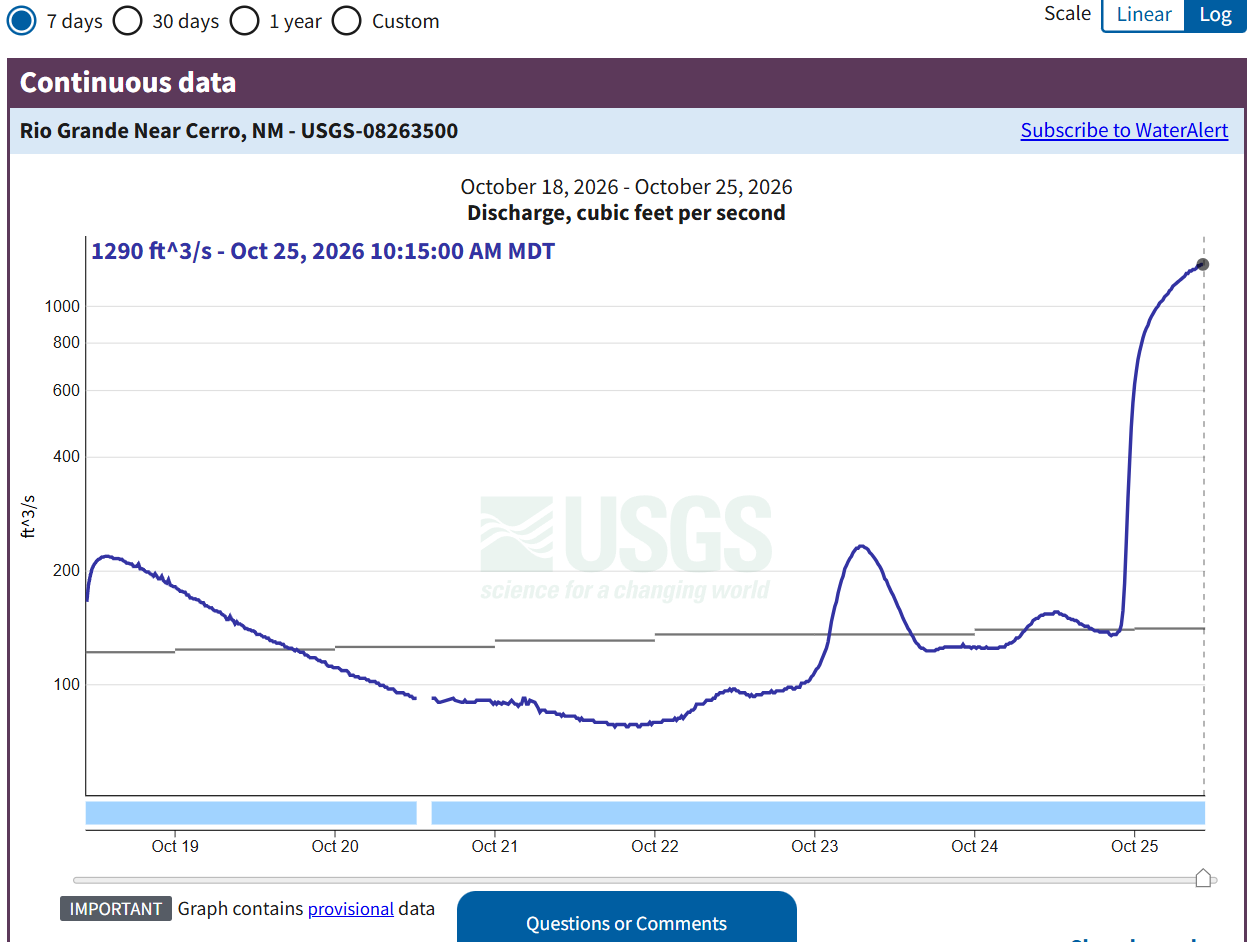Image resolution: width=1257 pixels, height=942 pixels.
Task: Click the 1000 y-axis tick label
Action: pos(62,307)
